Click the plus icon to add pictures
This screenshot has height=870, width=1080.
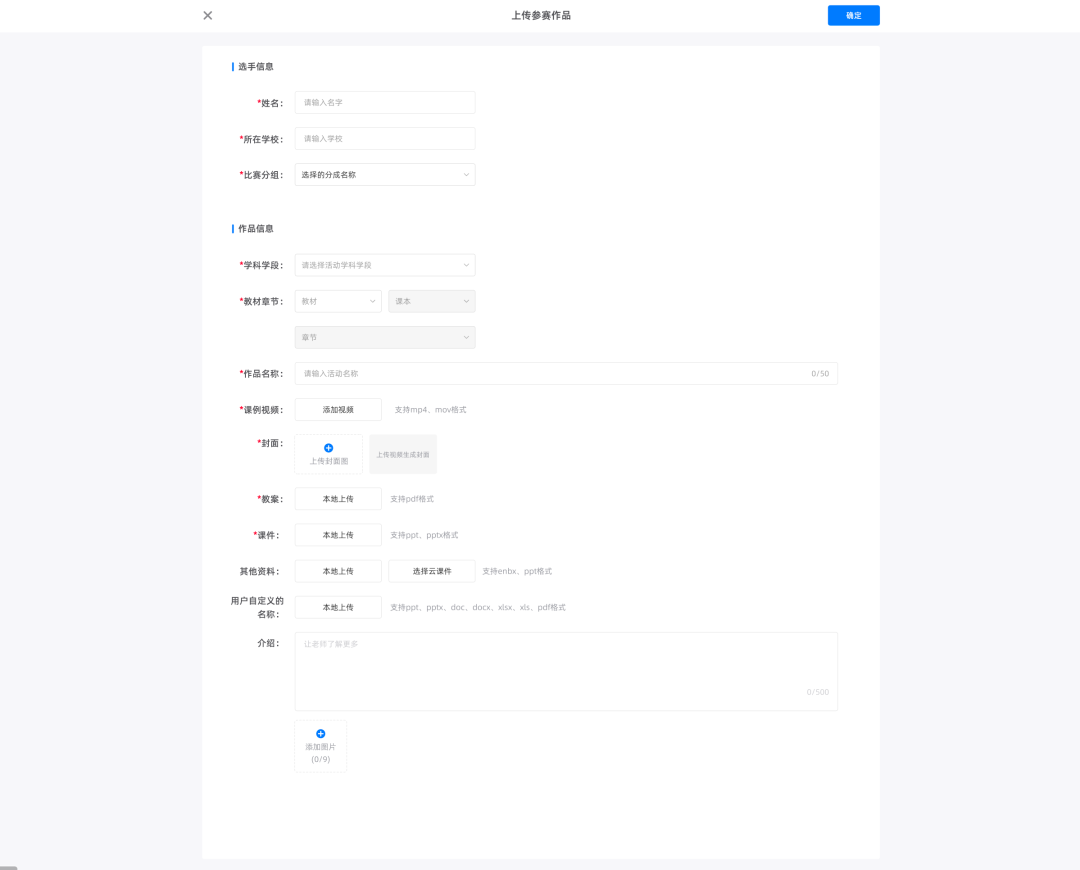(x=320, y=734)
